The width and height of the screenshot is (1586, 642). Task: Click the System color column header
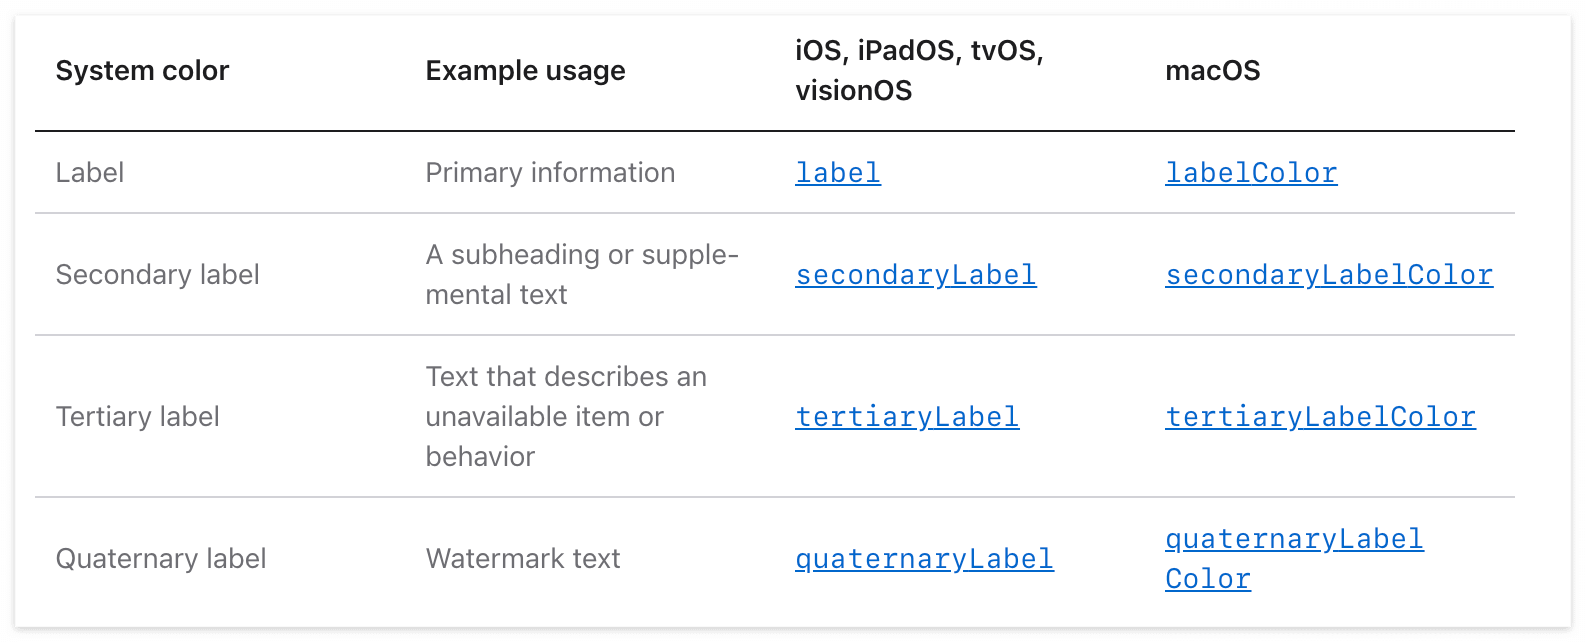[142, 71]
